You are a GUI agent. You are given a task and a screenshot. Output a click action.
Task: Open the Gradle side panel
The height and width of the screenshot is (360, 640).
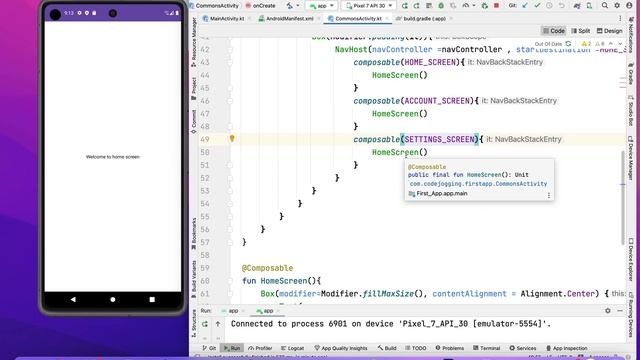(631, 74)
